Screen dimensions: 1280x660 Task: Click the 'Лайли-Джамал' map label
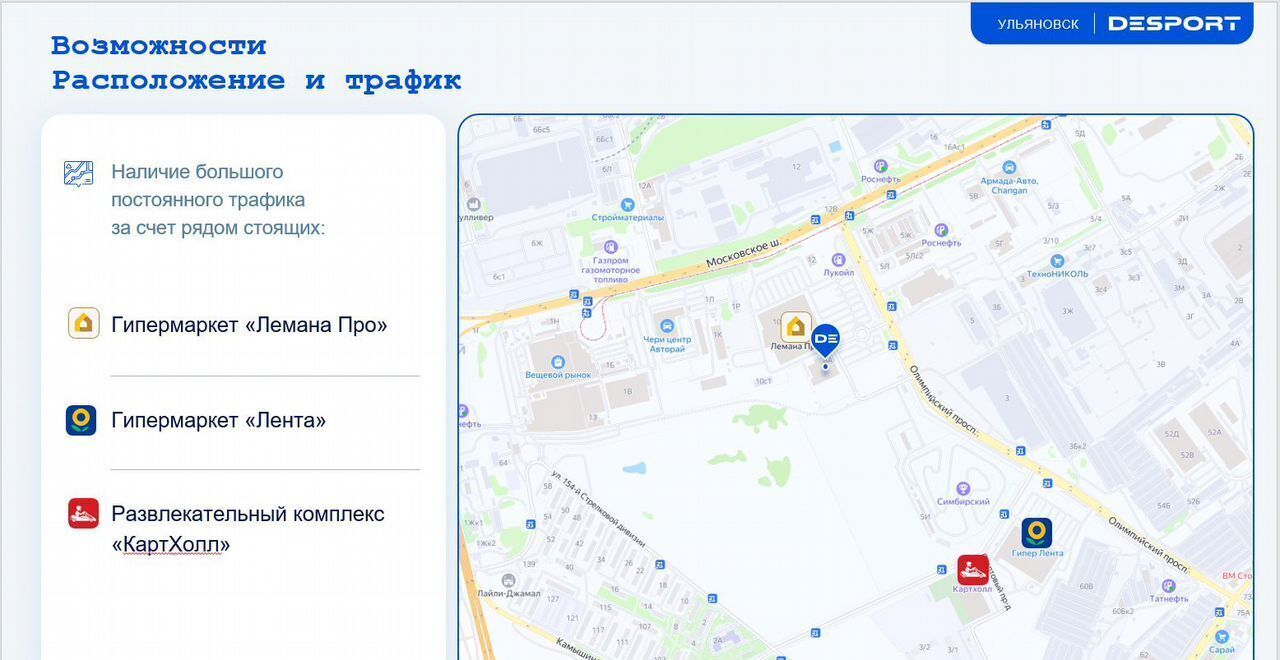click(x=508, y=593)
